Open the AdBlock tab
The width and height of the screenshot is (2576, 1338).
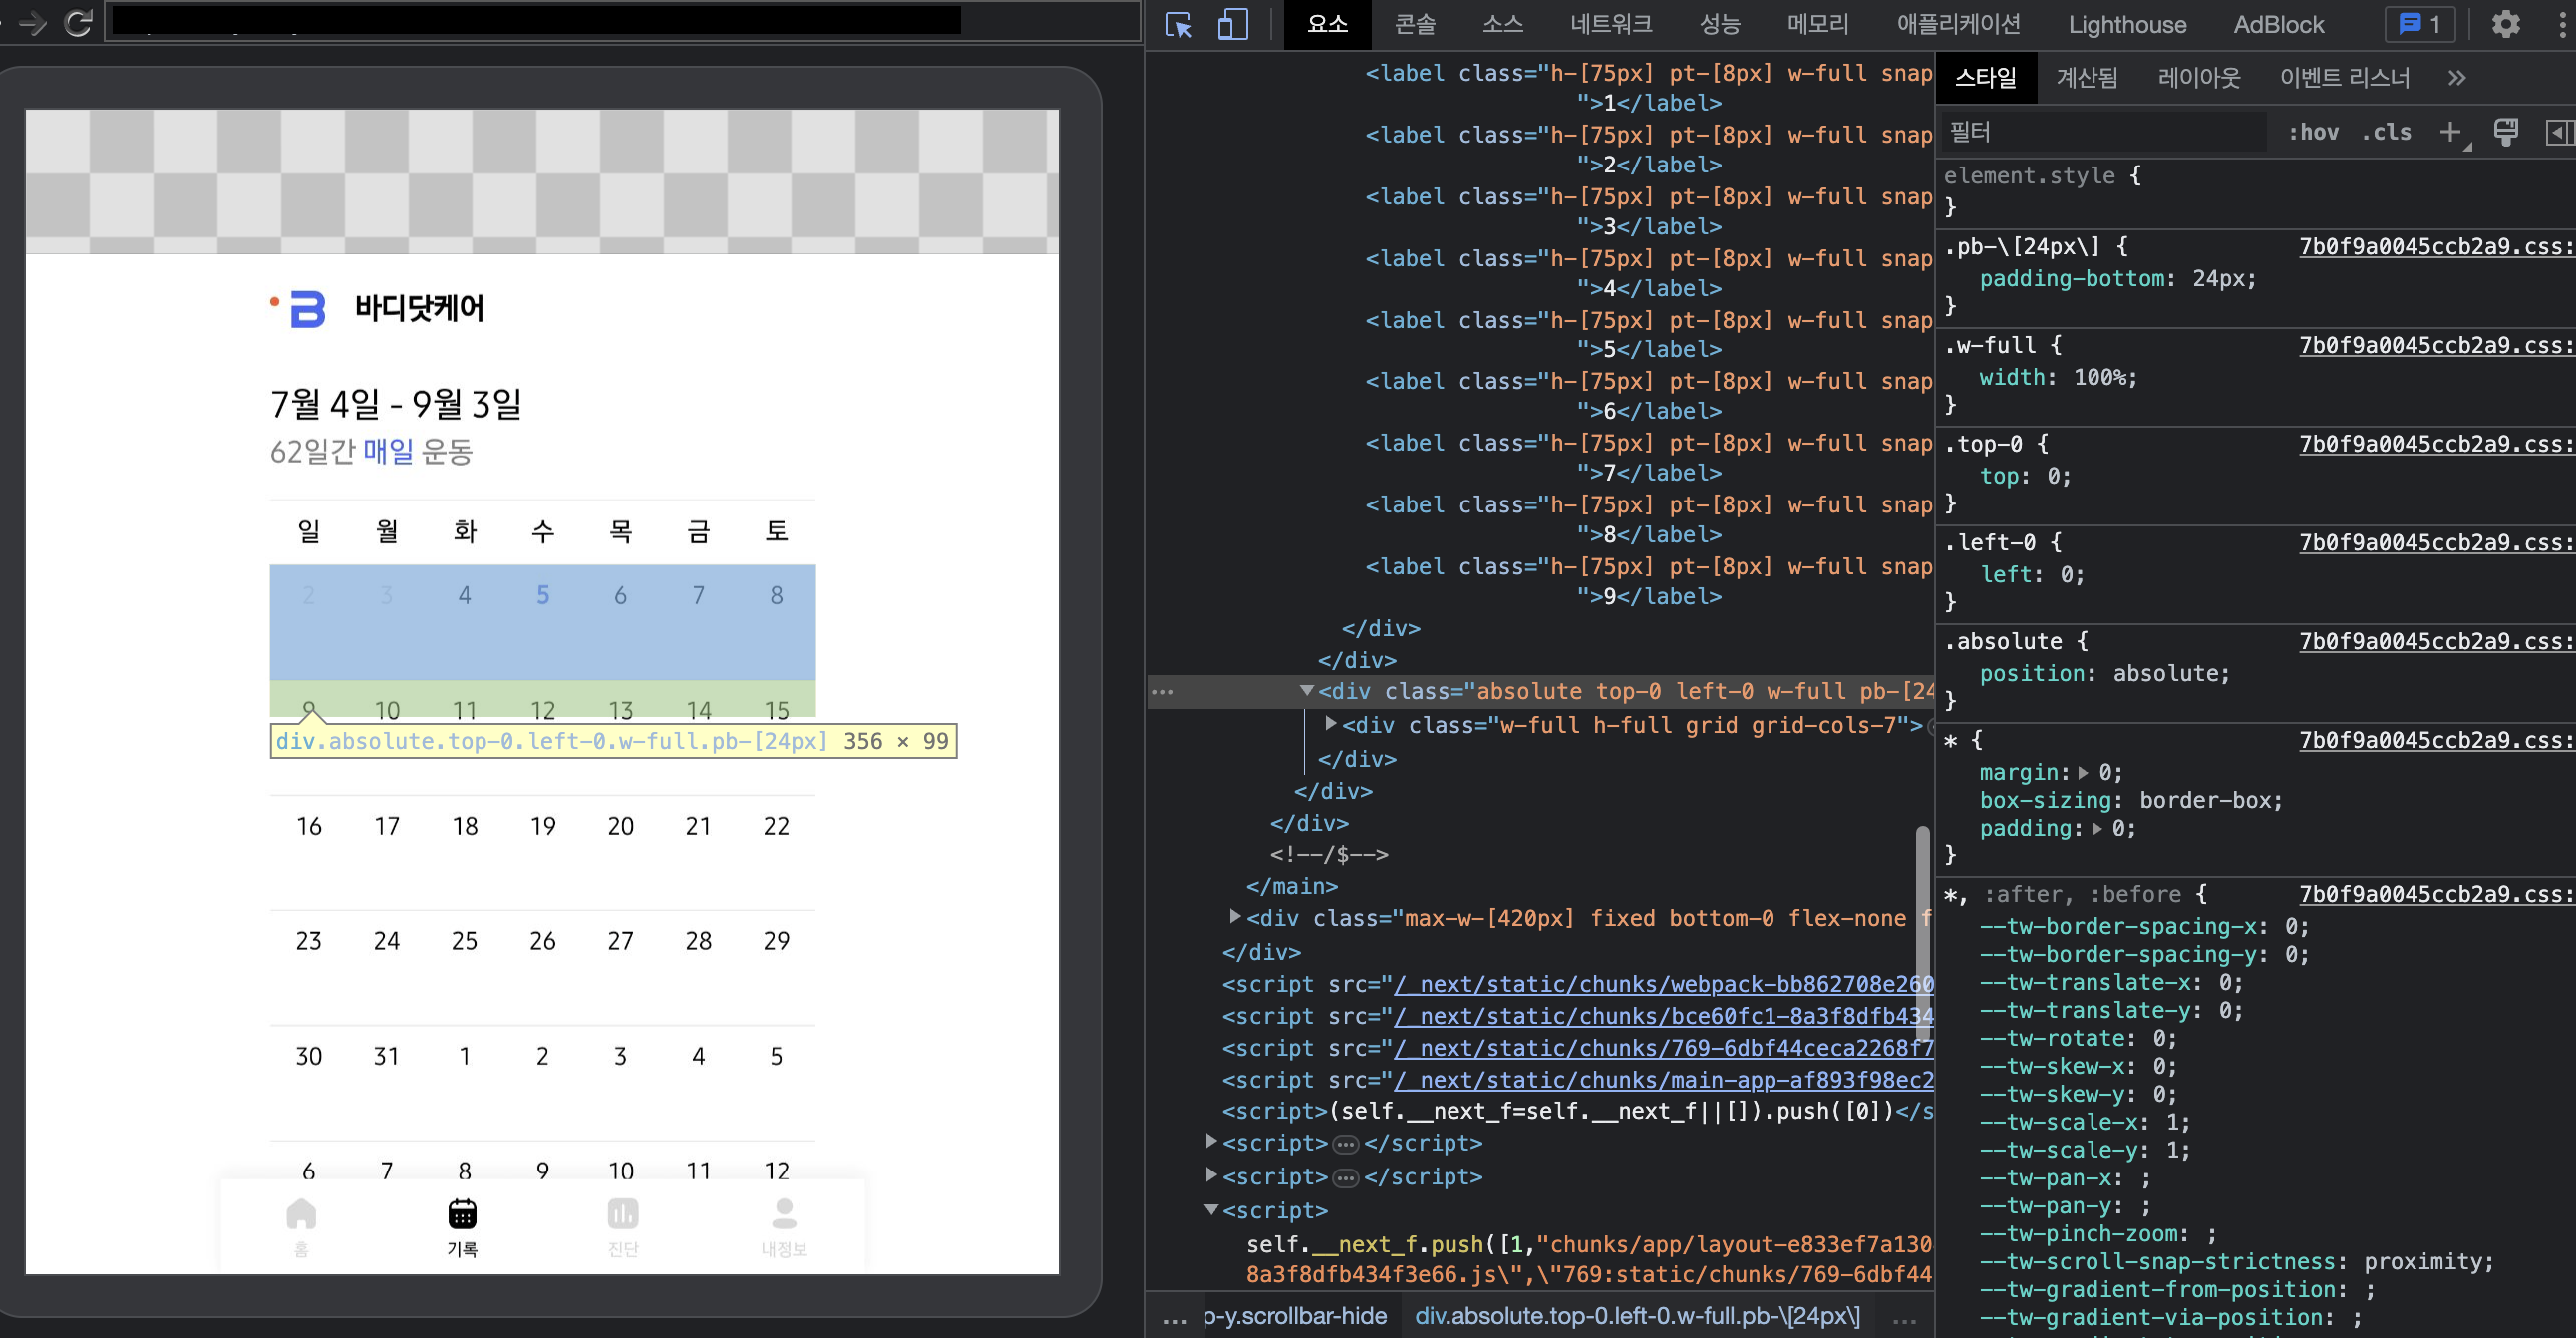pos(2279,24)
